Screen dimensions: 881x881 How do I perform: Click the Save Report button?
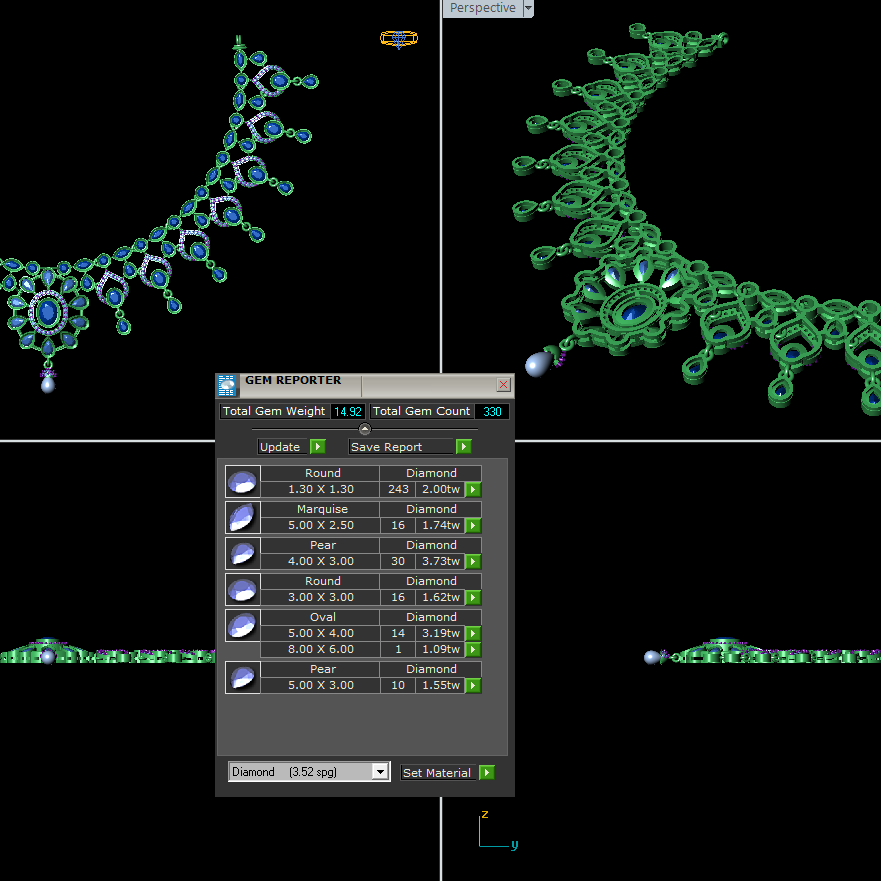point(409,447)
